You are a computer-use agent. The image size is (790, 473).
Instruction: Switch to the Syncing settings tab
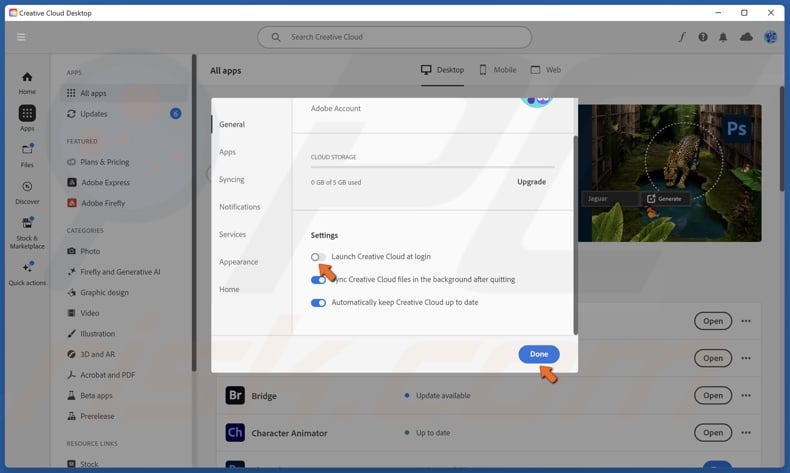click(232, 180)
